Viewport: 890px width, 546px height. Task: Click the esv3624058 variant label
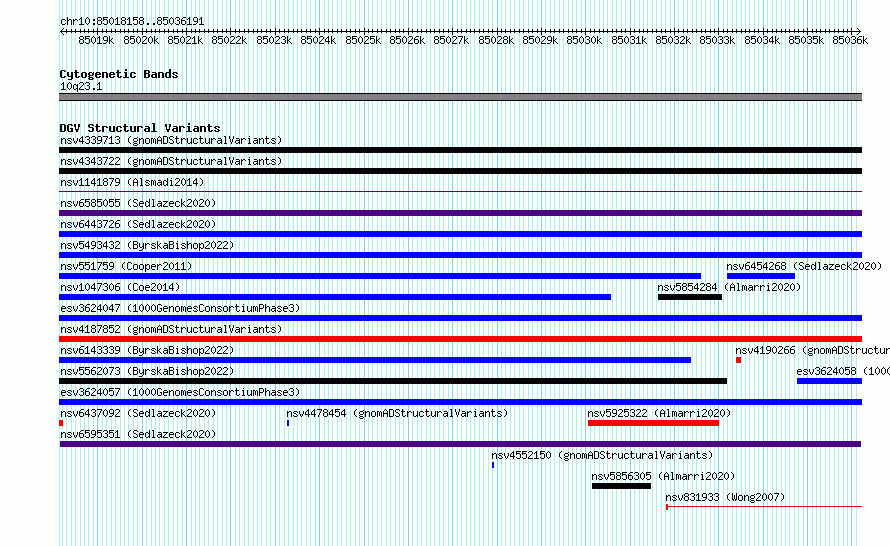[843, 371]
